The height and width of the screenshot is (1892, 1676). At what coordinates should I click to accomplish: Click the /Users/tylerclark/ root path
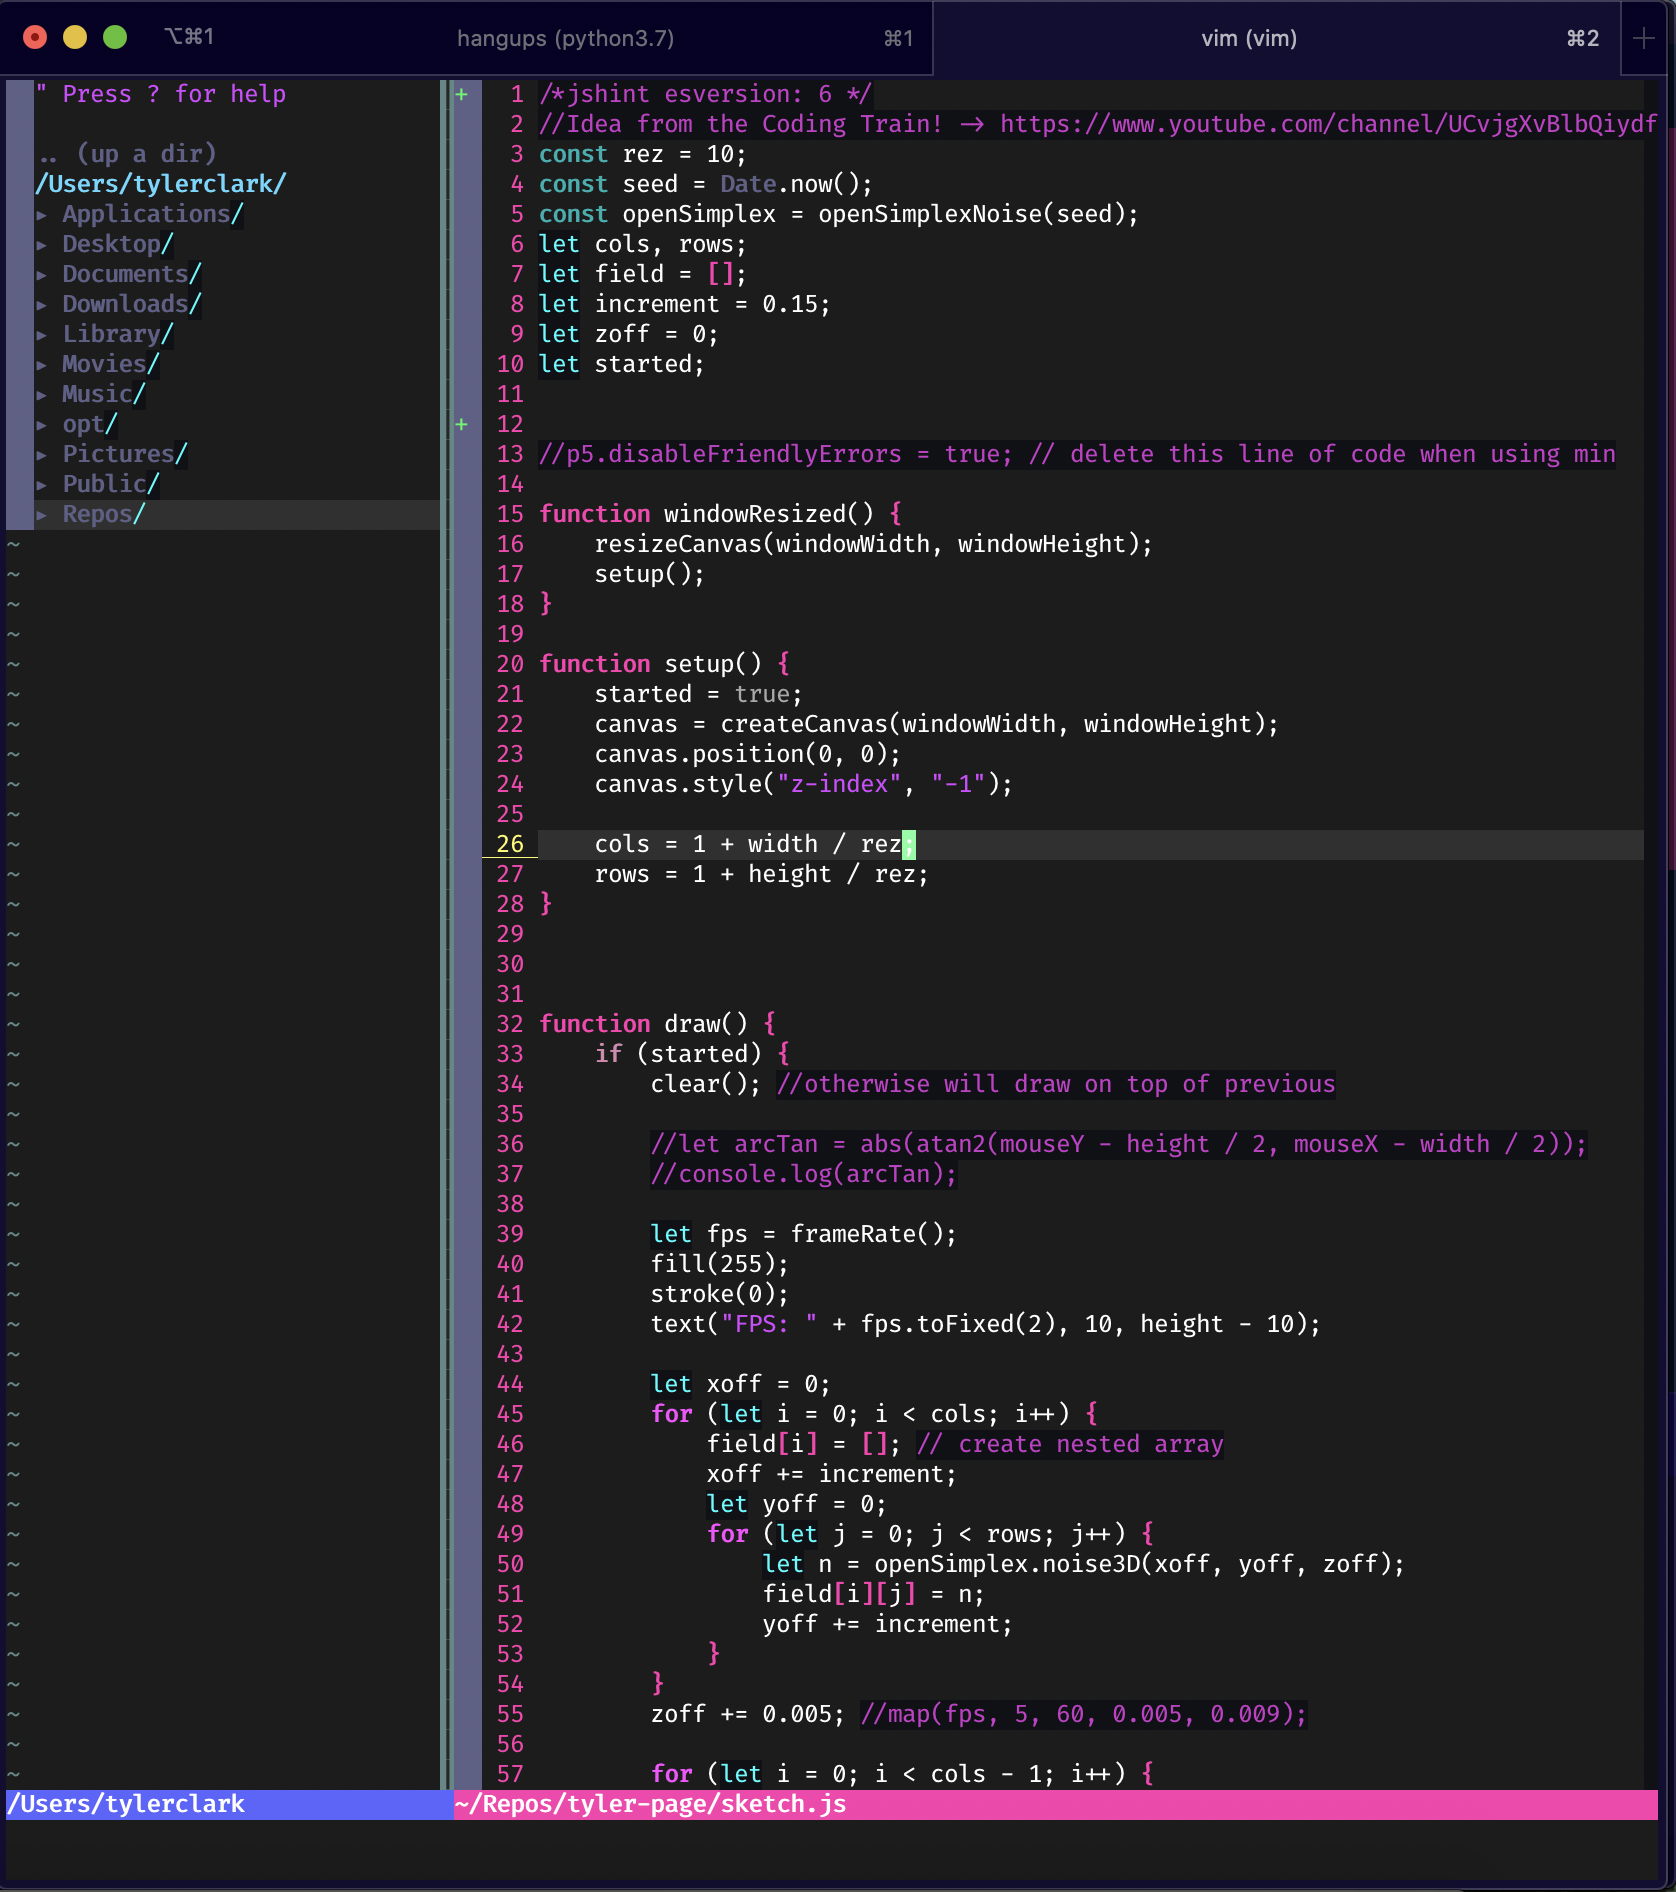161,184
